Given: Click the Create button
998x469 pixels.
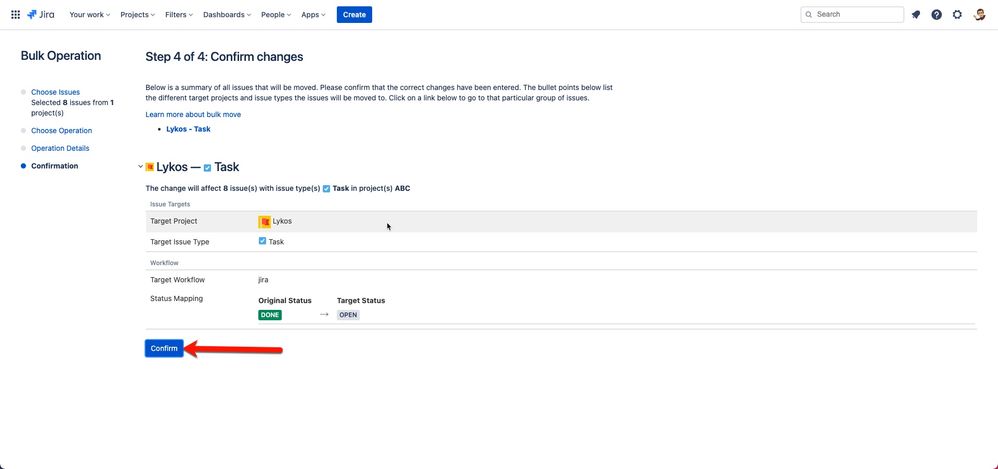Looking at the screenshot, I should [x=355, y=15].
